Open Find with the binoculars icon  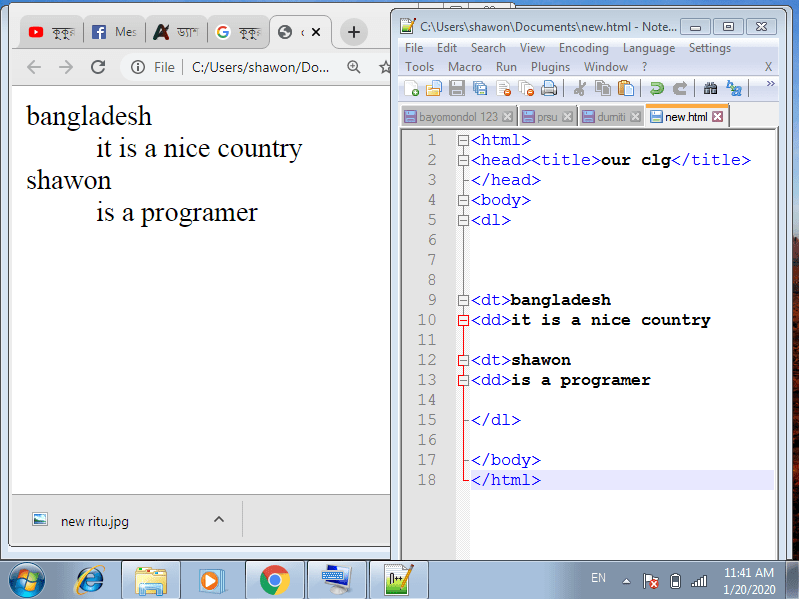pyautogui.click(x=710, y=88)
